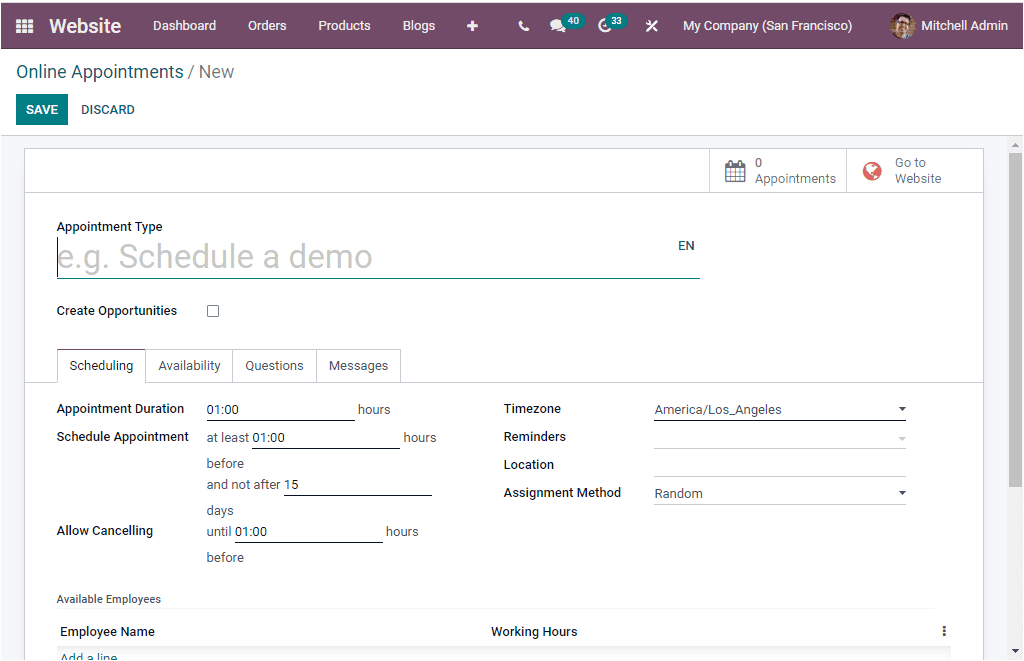1024x661 pixels.
Task: View activities using the clock icon
Action: click(605, 25)
